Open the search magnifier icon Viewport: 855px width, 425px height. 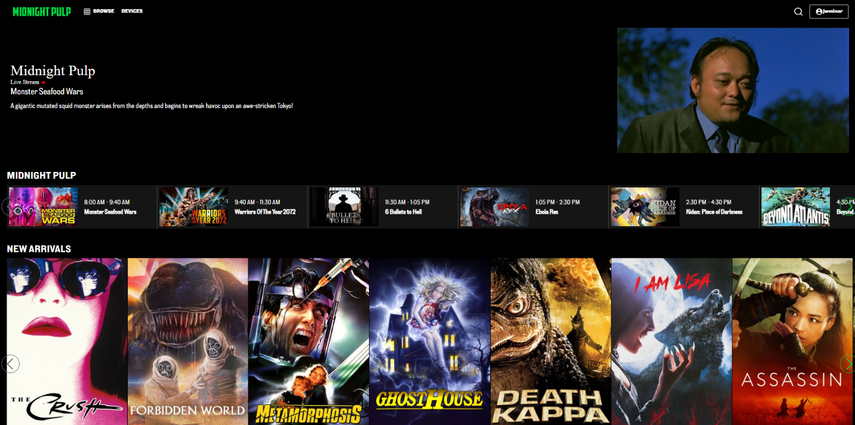798,12
